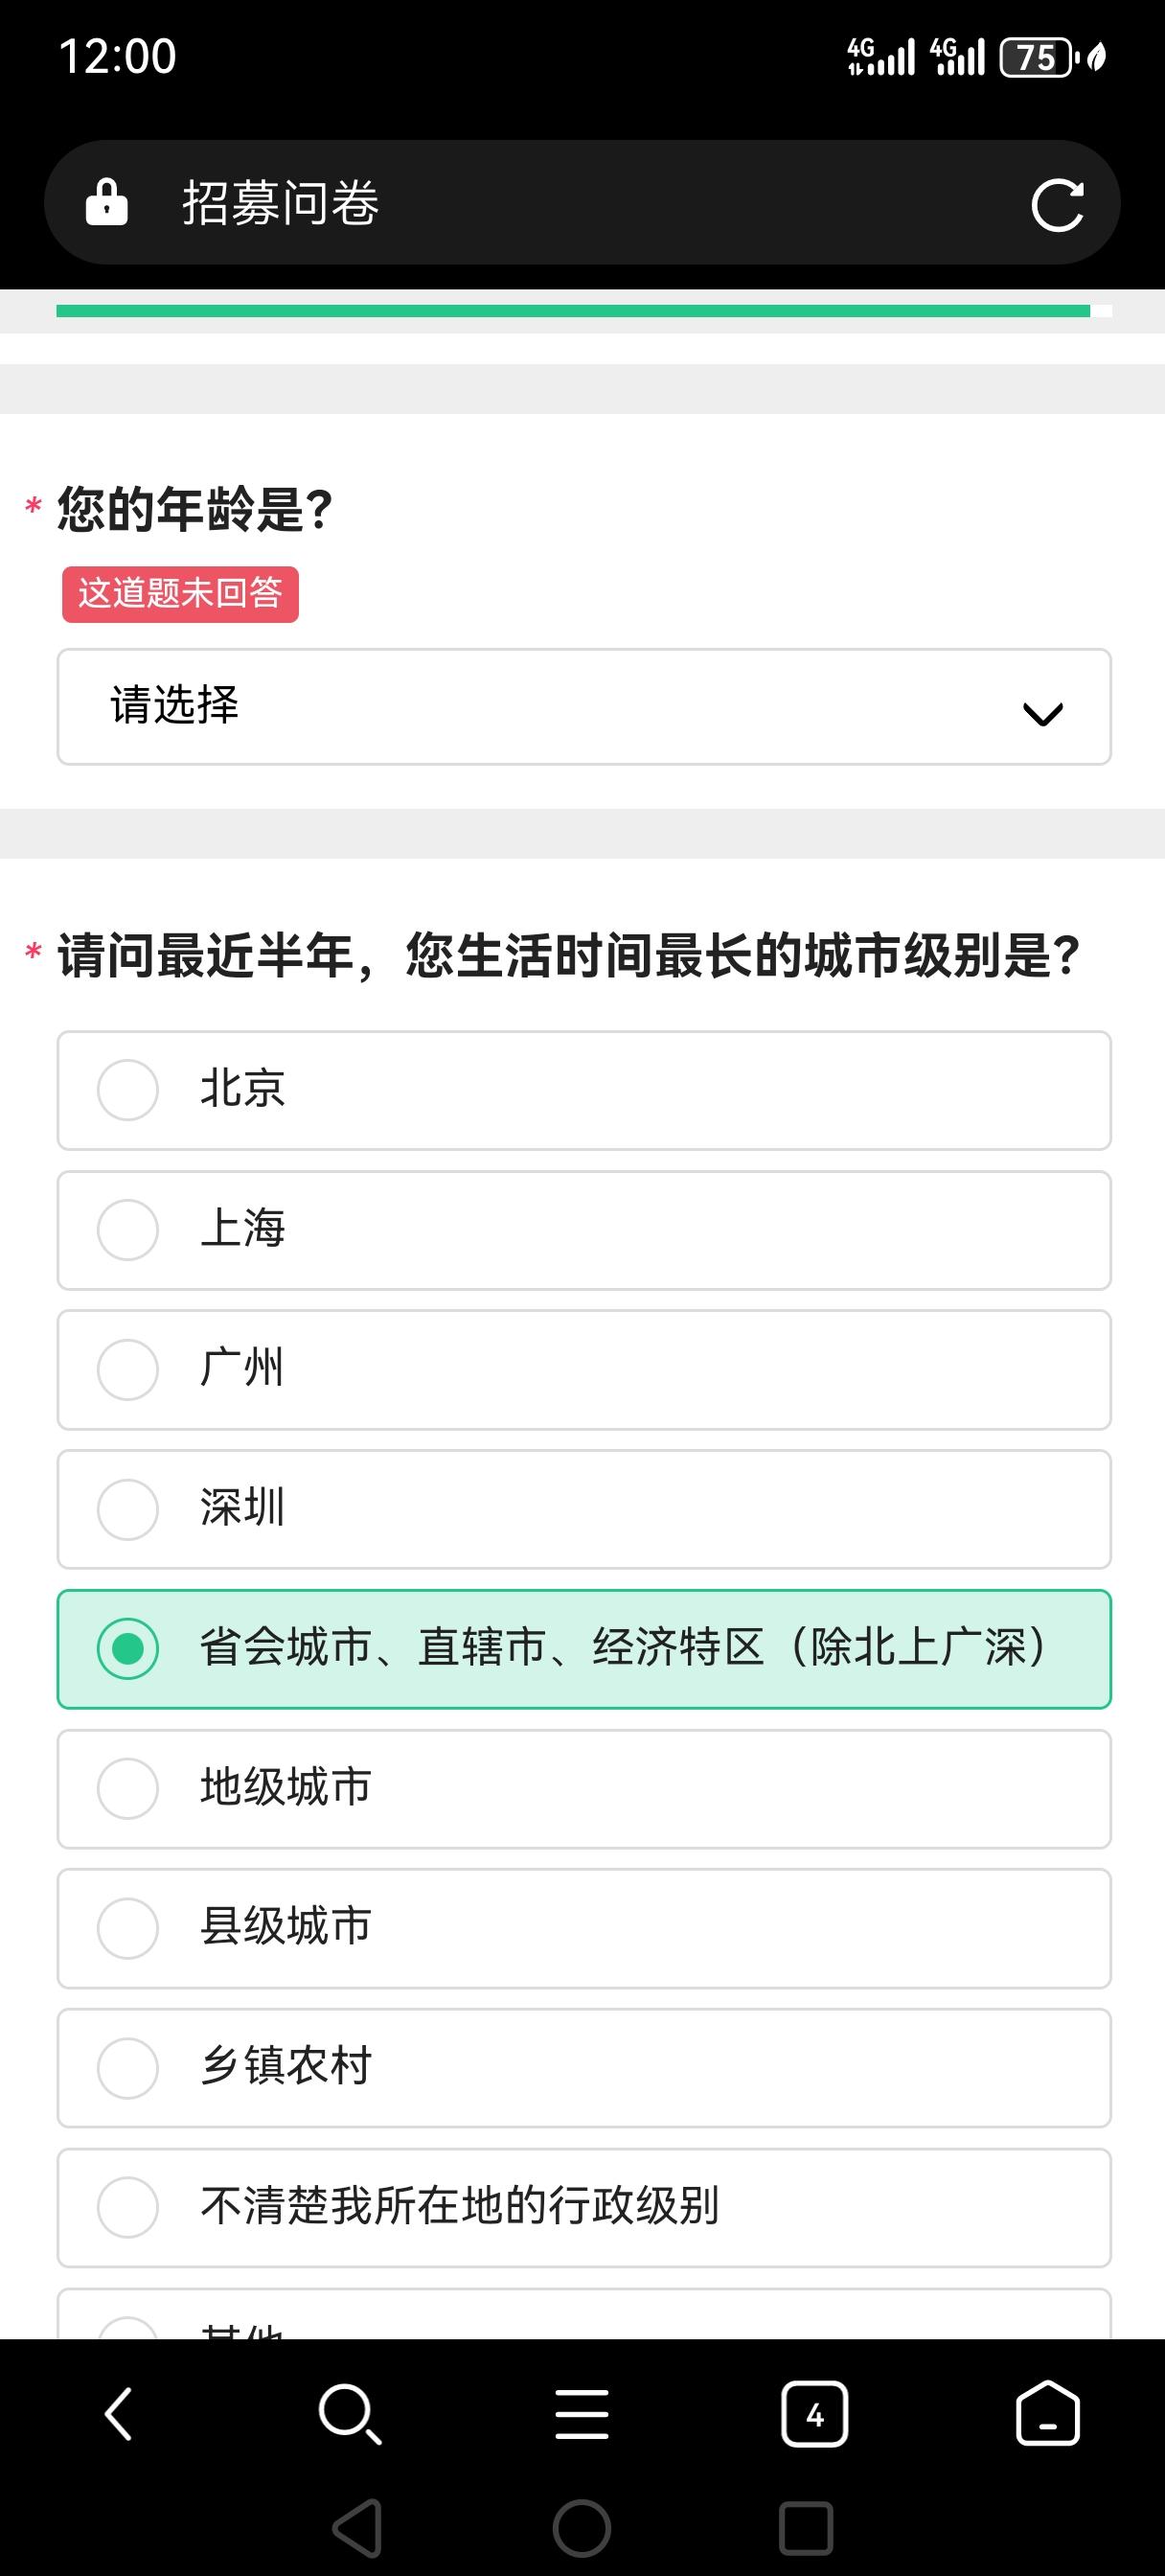Tap the 招募问卷 address bar title
1165x2576 pixels.
coord(280,204)
